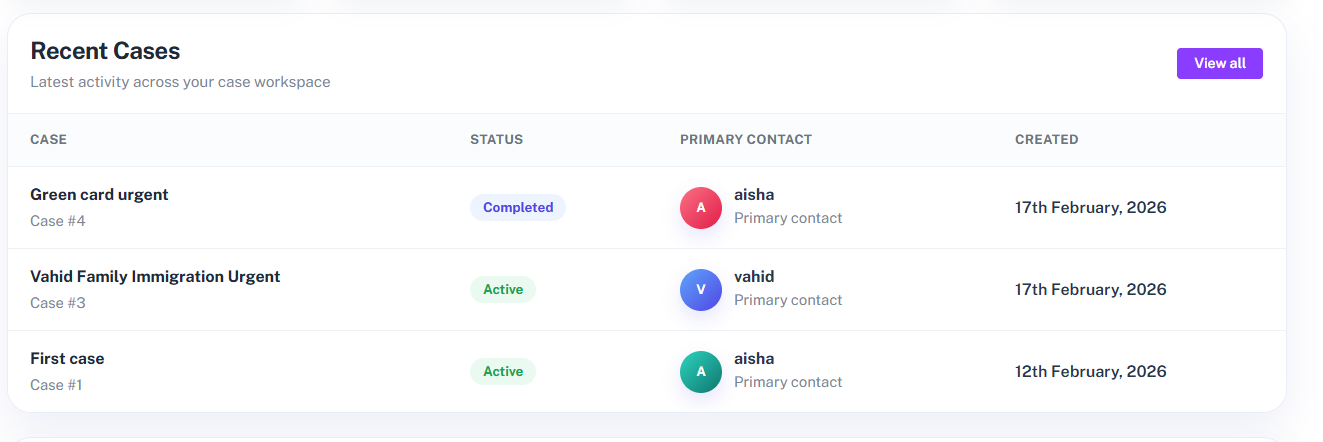
Task: Click the Recent Cases heading
Action: pyautogui.click(x=105, y=51)
